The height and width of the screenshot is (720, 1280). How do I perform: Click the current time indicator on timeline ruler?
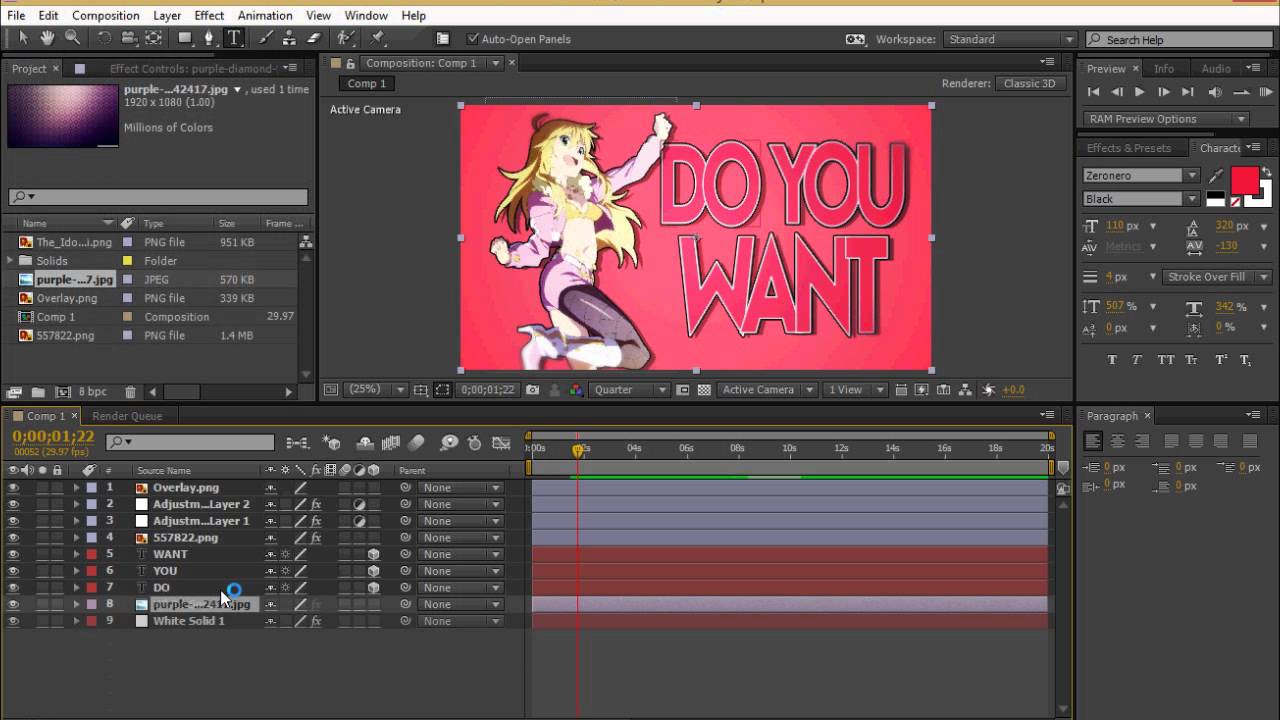click(577, 450)
